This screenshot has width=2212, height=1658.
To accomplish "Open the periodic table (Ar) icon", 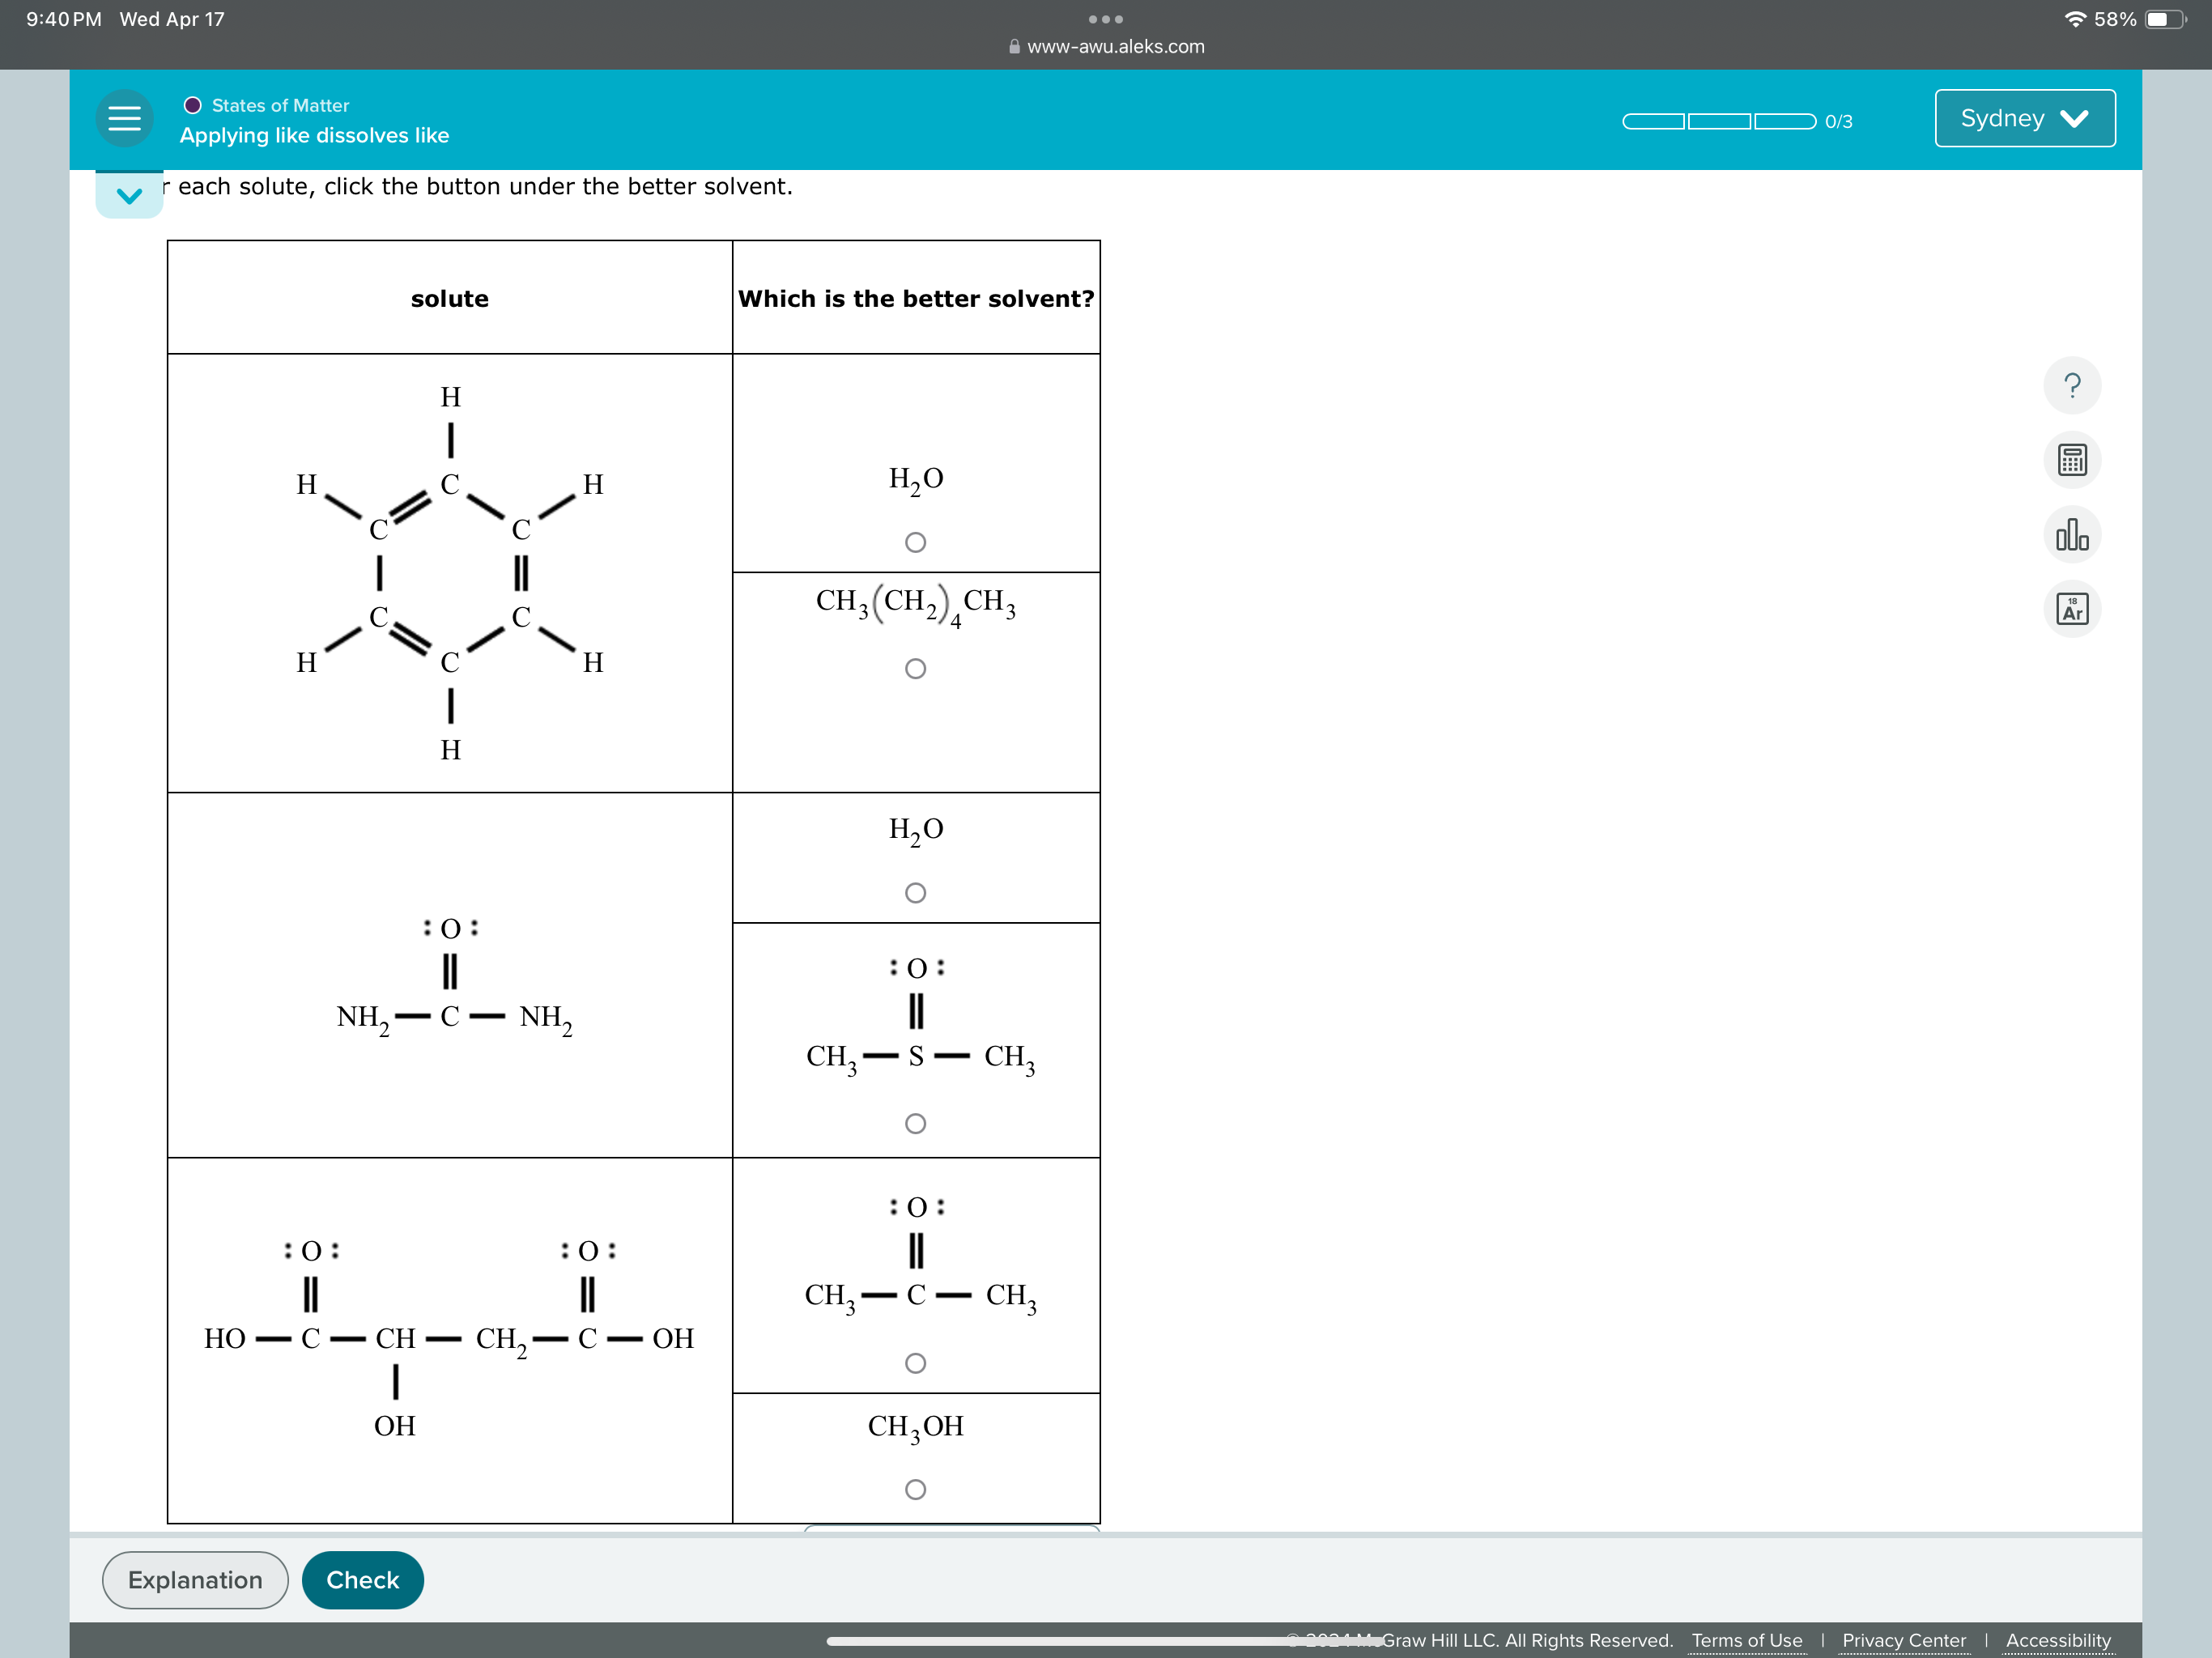I will pos(2071,609).
